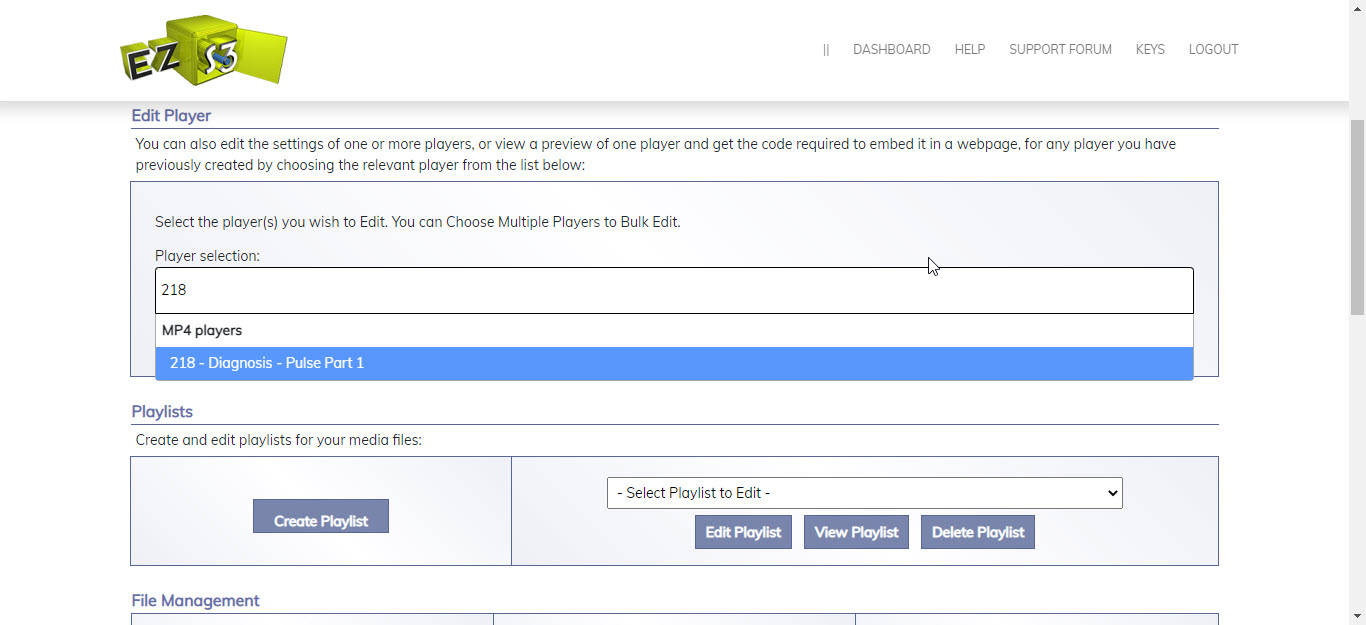
Task: Open the Help nav link
Action: [x=969, y=49]
